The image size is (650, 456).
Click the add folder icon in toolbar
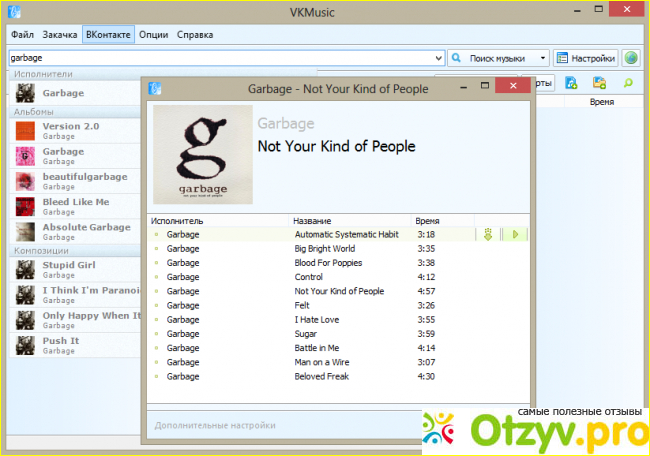599,83
